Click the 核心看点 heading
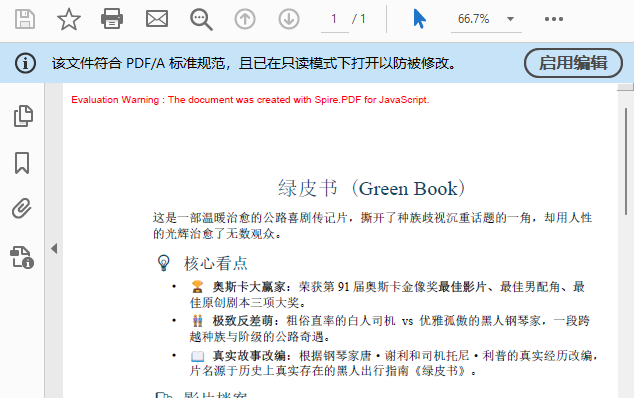The image size is (634, 398). [216, 263]
